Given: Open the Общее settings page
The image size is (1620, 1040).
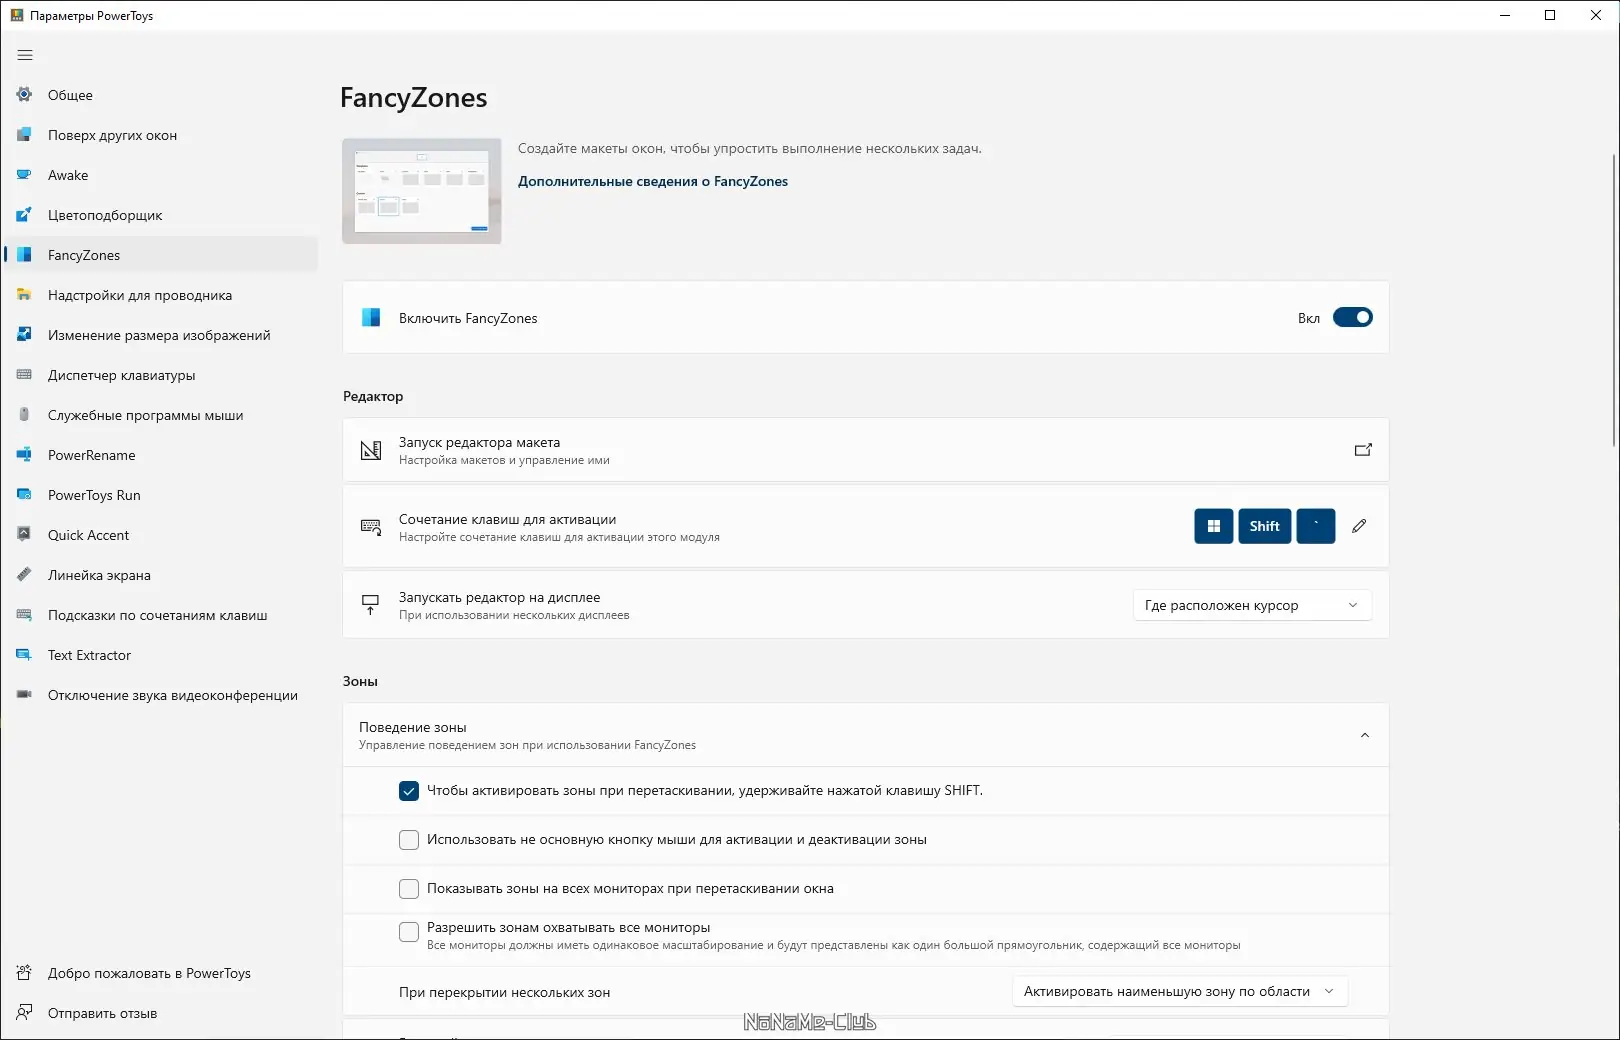Looking at the screenshot, I should 161,95.
